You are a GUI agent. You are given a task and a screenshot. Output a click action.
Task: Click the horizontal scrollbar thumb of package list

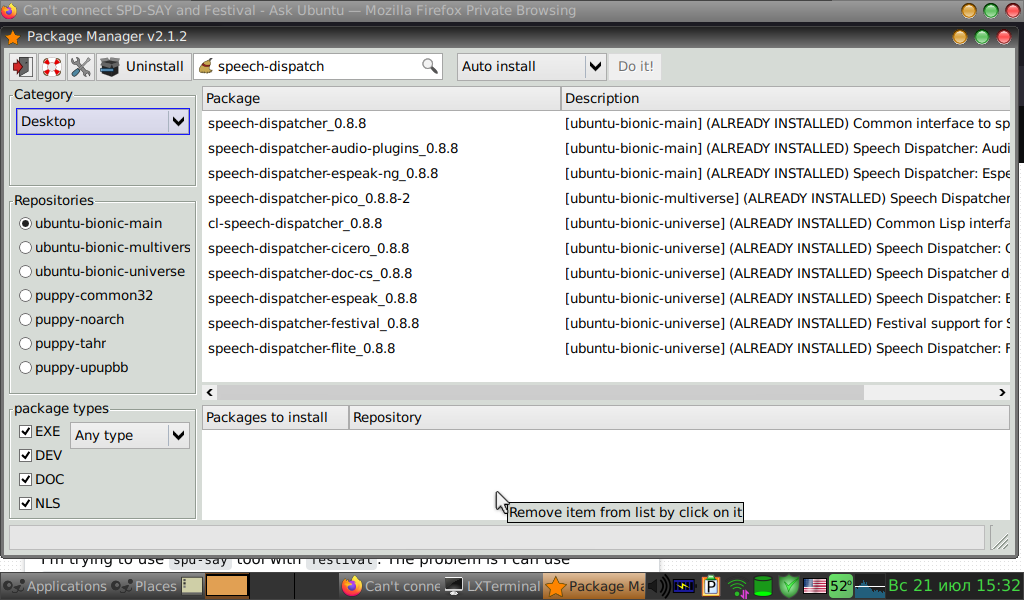tap(541, 392)
